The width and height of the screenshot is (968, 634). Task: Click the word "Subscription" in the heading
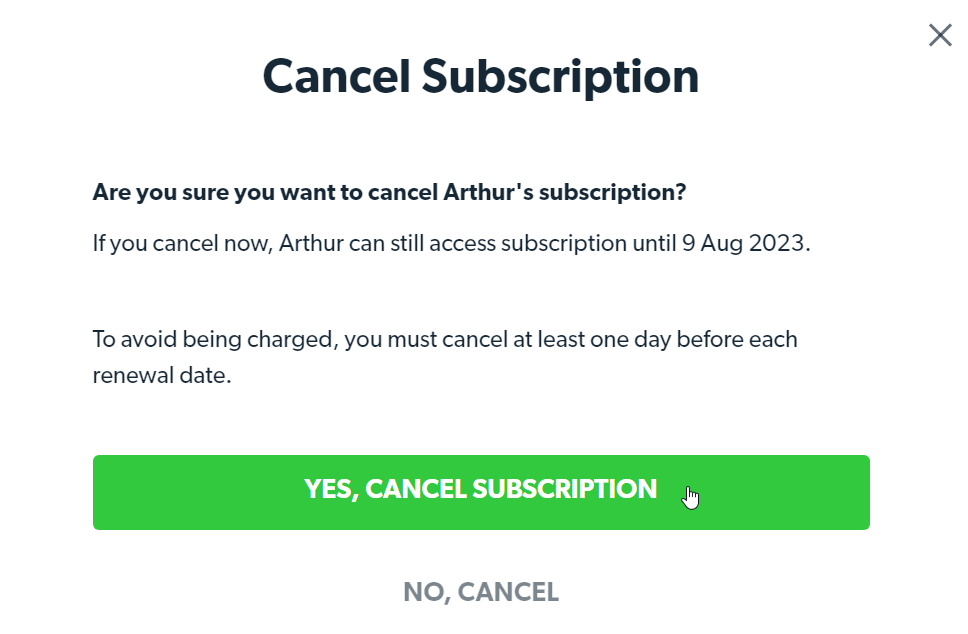tap(559, 77)
